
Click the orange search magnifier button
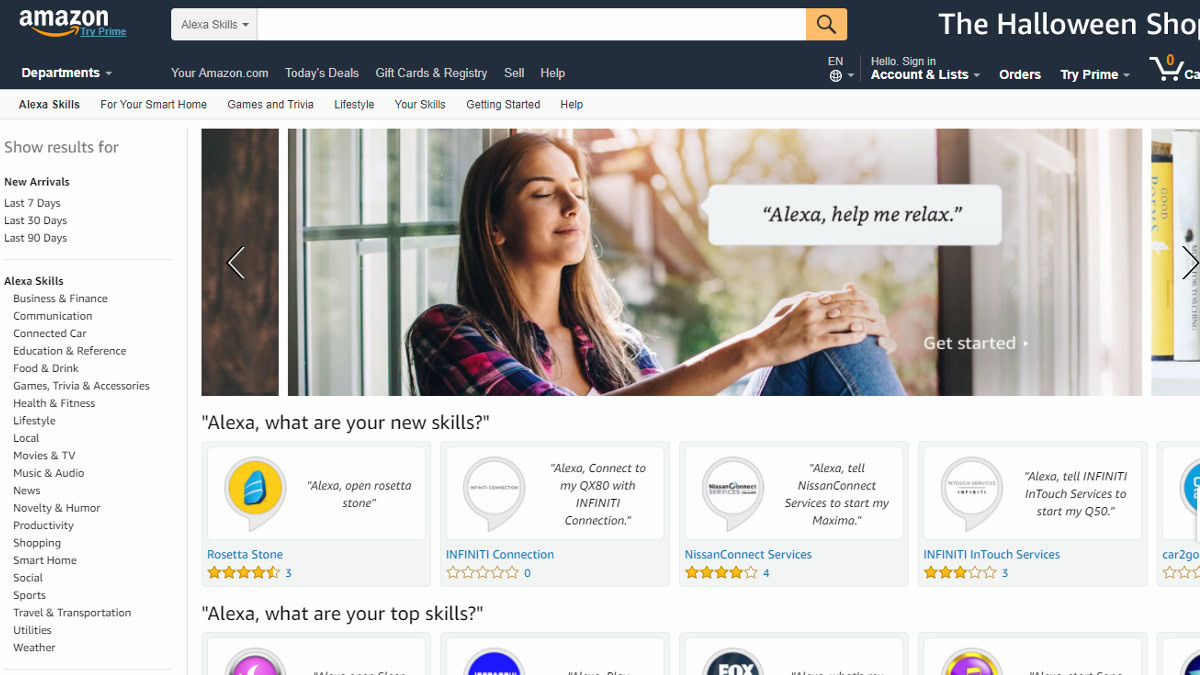(x=826, y=24)
